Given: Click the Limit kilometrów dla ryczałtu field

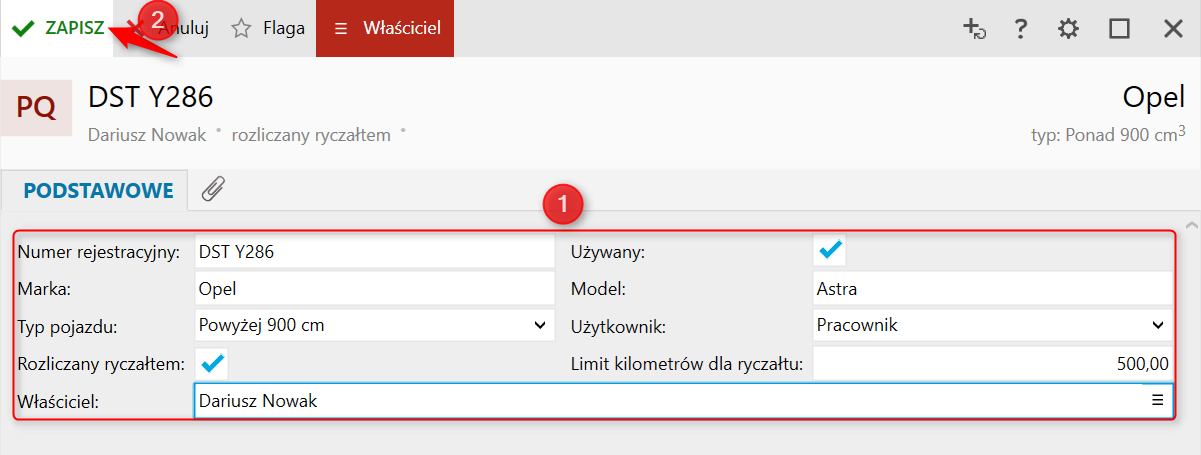Looking at the screenshot, I should click(990, 364).
